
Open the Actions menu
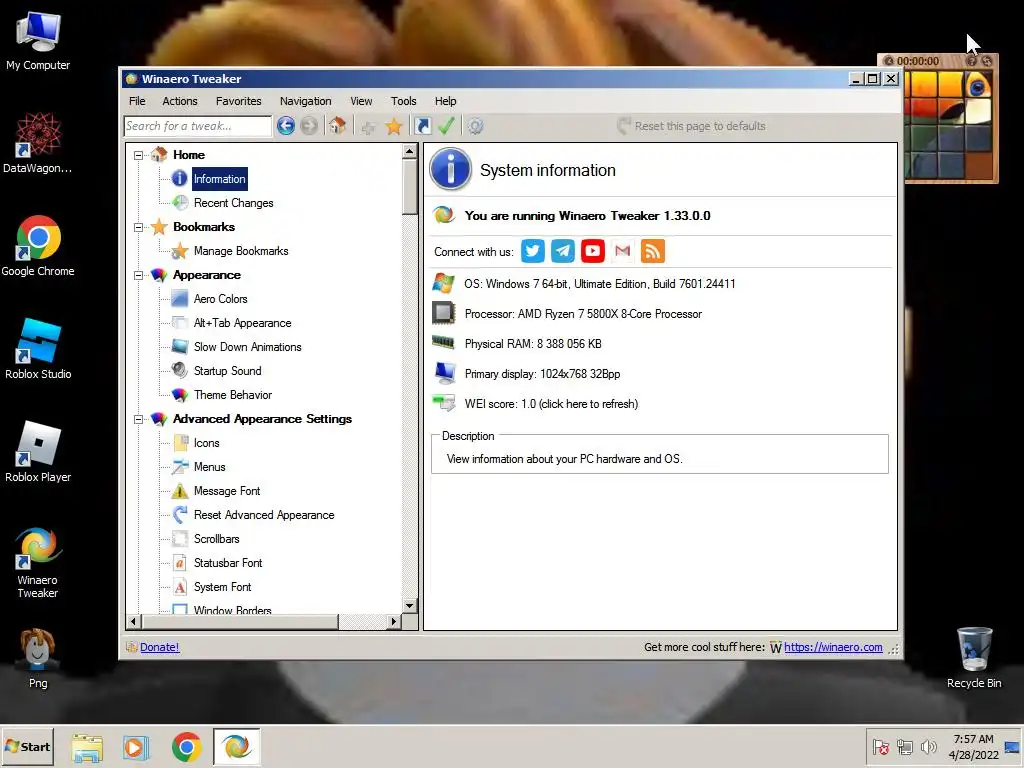[x=180, y=101]
